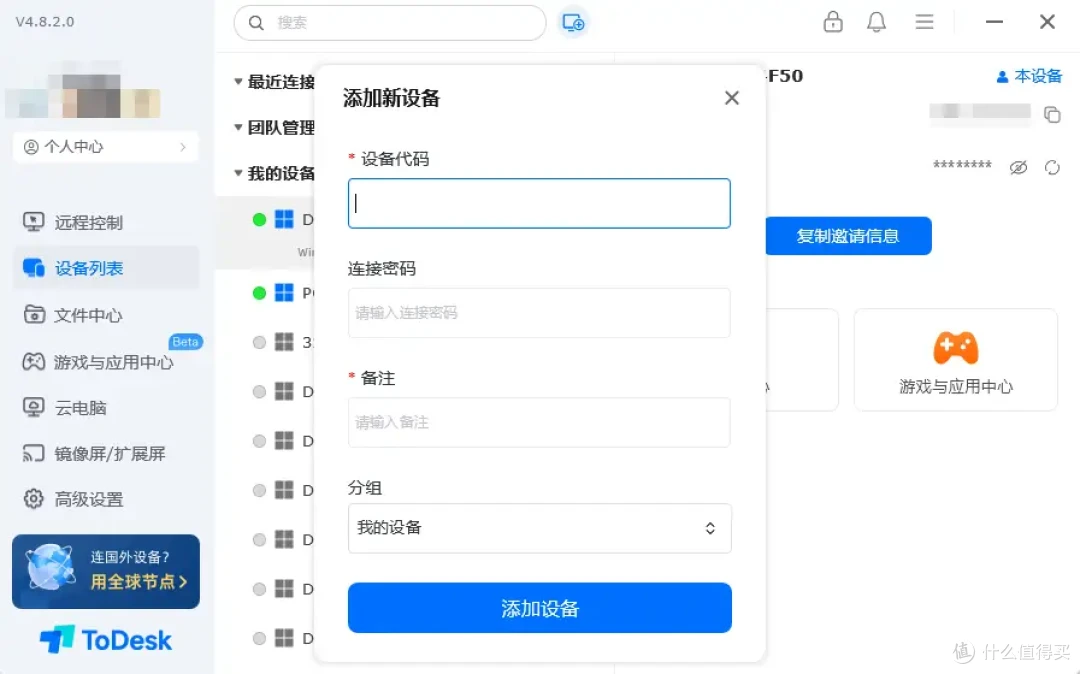The image size is (1080, 674).
Task: Toggle password visibility eye icon
Action: pyautogui.click(x=1018, y=167)
